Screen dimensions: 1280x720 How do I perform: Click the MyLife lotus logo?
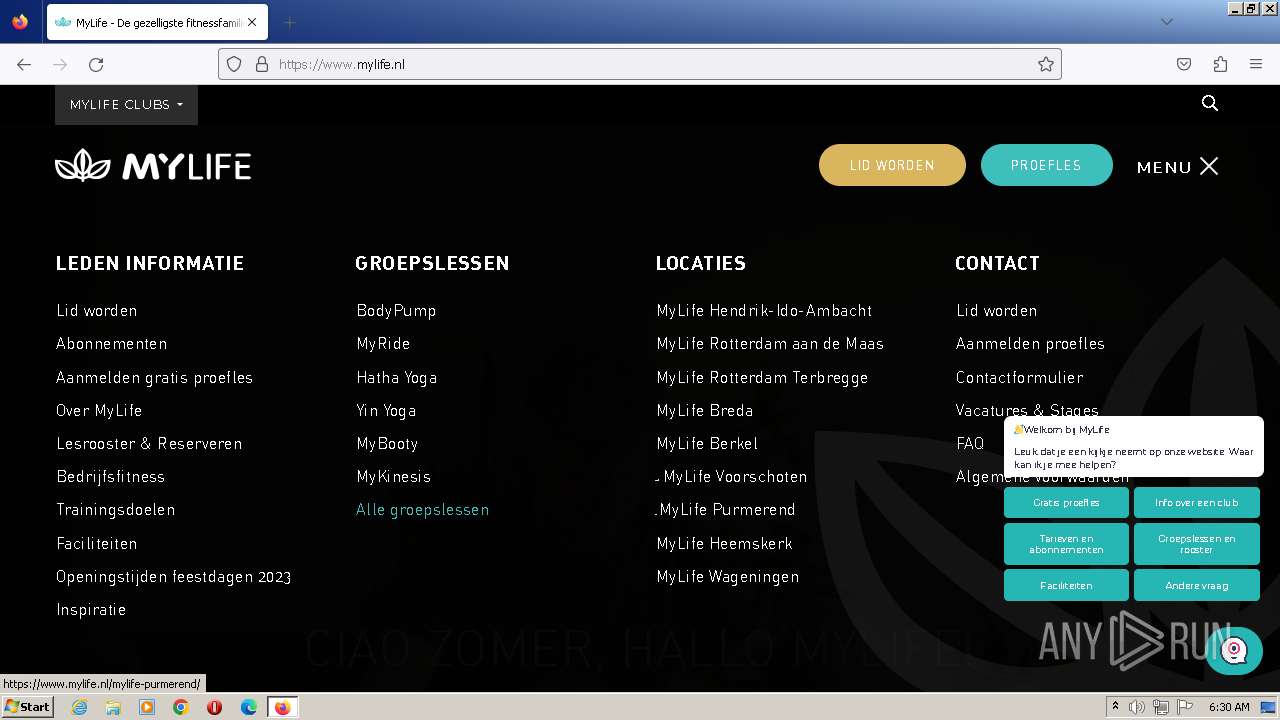(153, 165)
